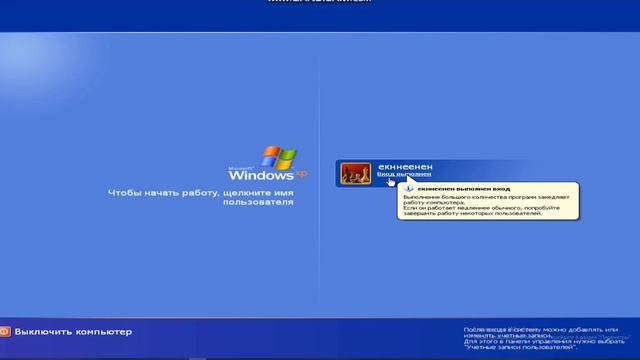The width and height of the screenshot is (640, 360).
Task: Click the Выключить компьютер label
Action: click(73, 332)
